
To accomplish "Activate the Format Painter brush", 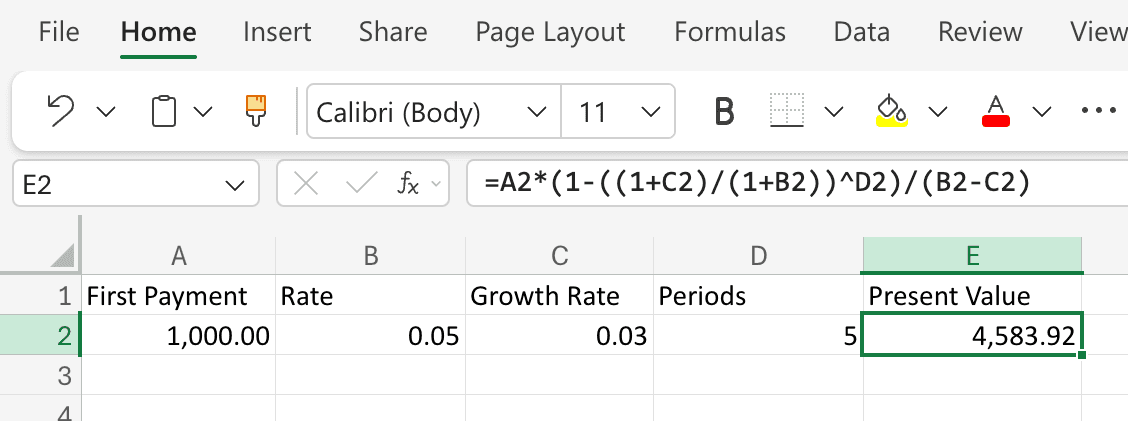I will click(256, 110).
